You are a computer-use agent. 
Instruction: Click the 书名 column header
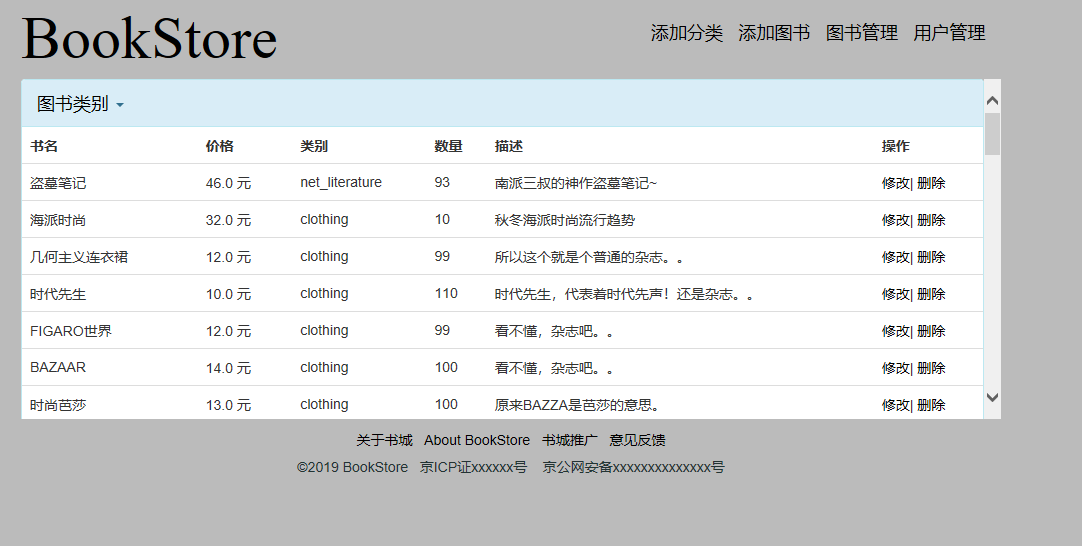(x=44, y=146)
